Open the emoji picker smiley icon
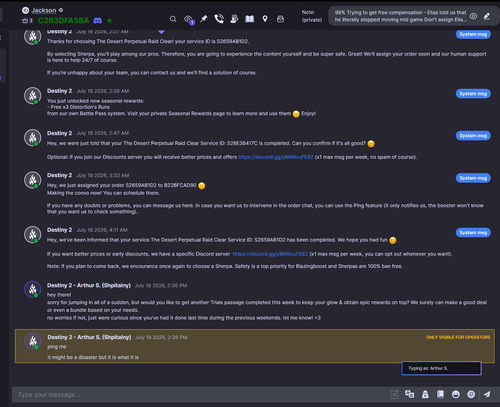This screenshot has height=407, width=500. (456, 394)
